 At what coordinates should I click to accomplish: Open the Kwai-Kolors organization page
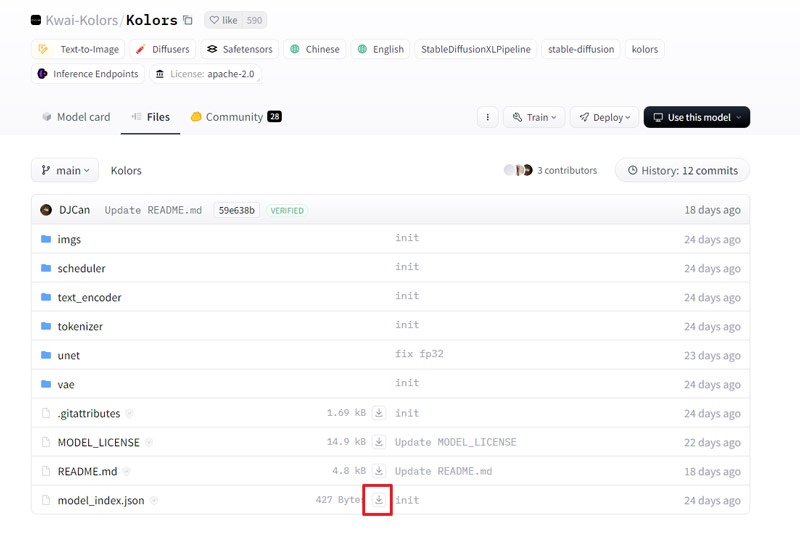coord(81,20)
